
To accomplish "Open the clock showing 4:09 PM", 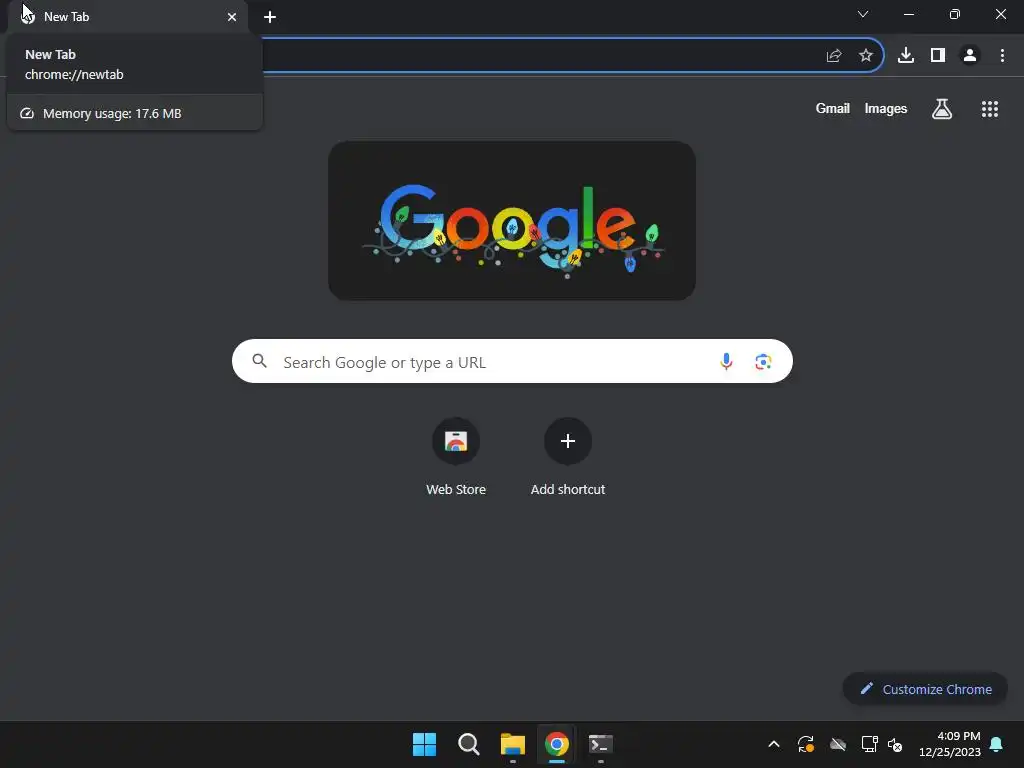I will 950,744.
